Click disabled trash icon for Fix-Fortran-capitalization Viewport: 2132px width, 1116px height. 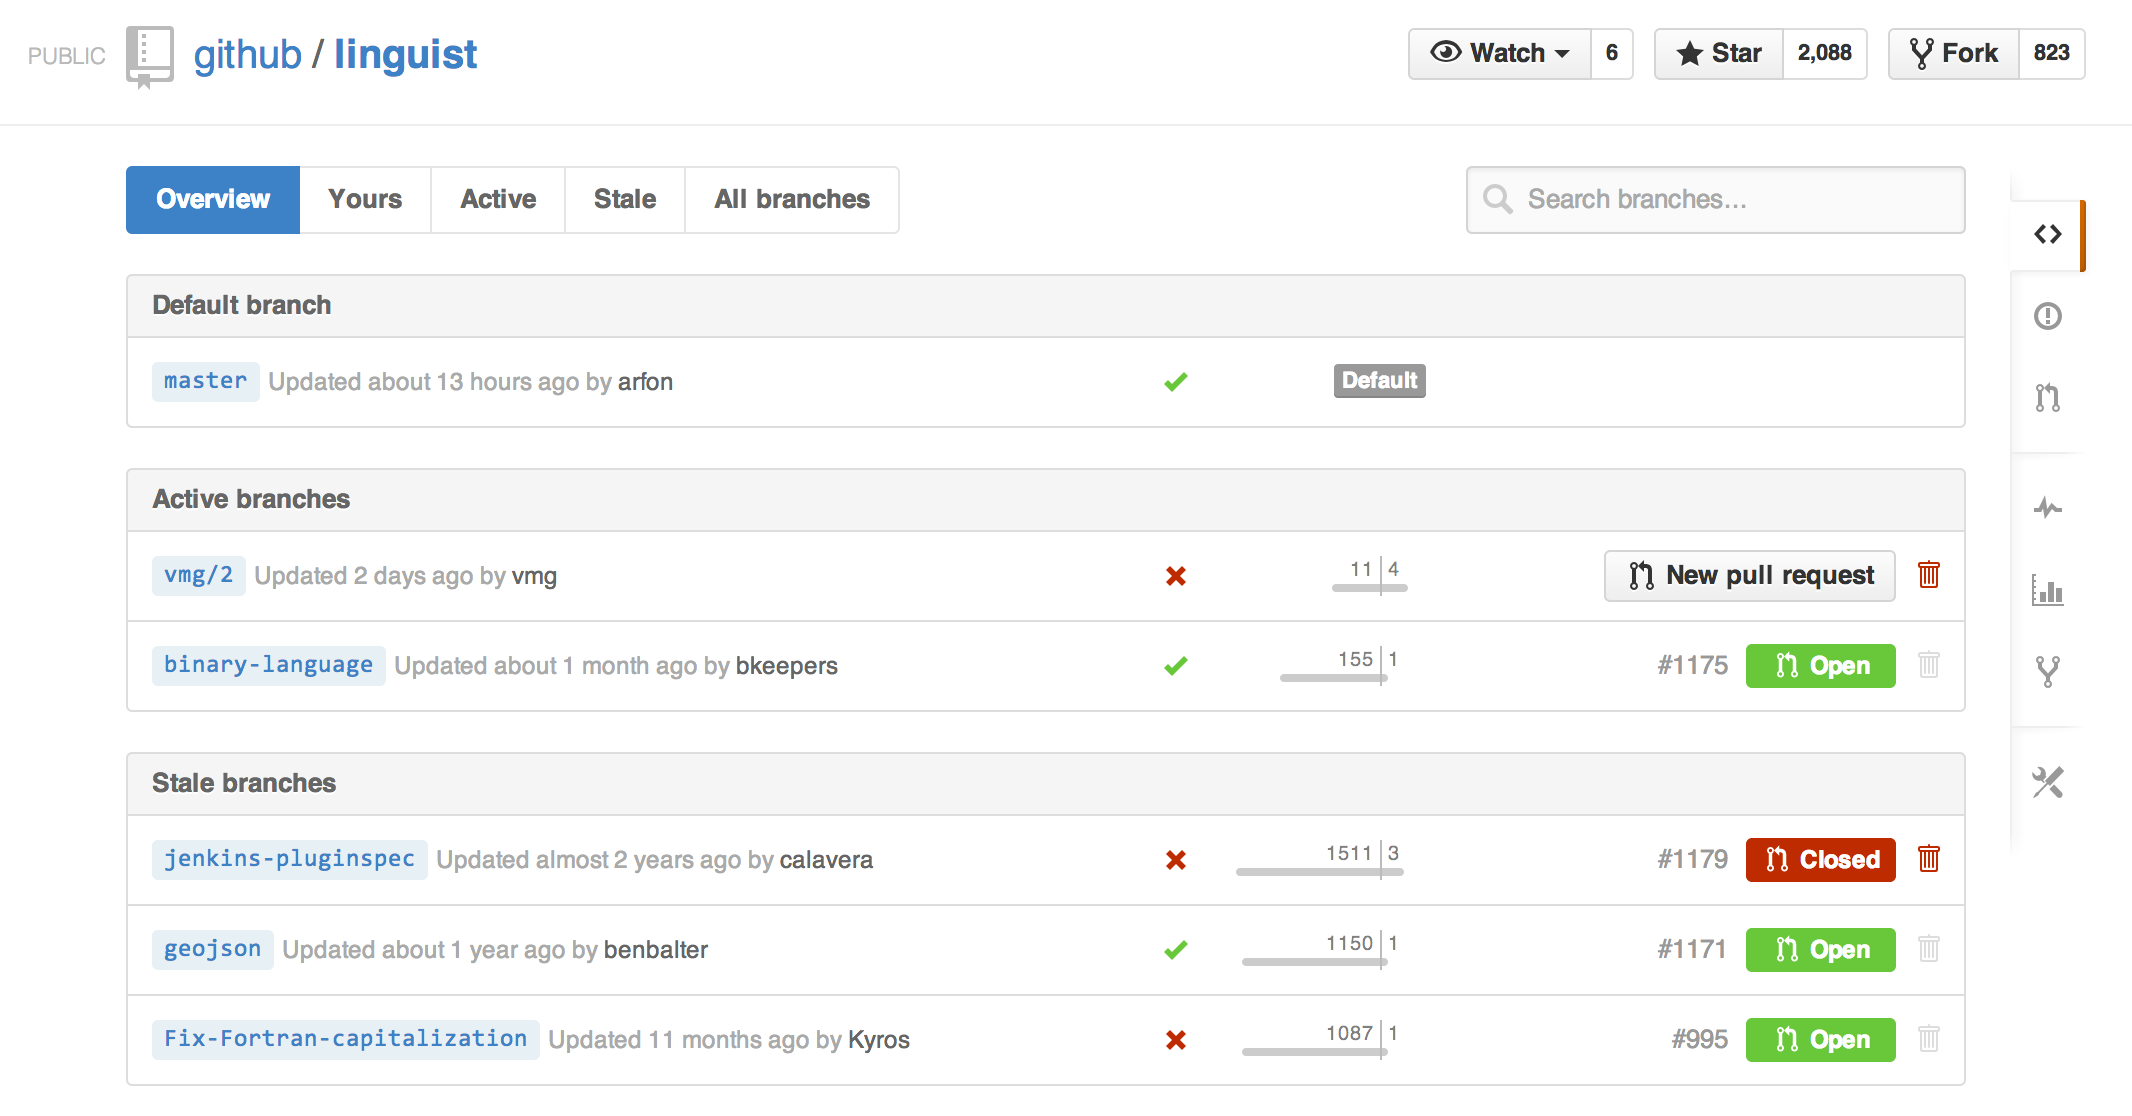[x=1929, y=1039]
